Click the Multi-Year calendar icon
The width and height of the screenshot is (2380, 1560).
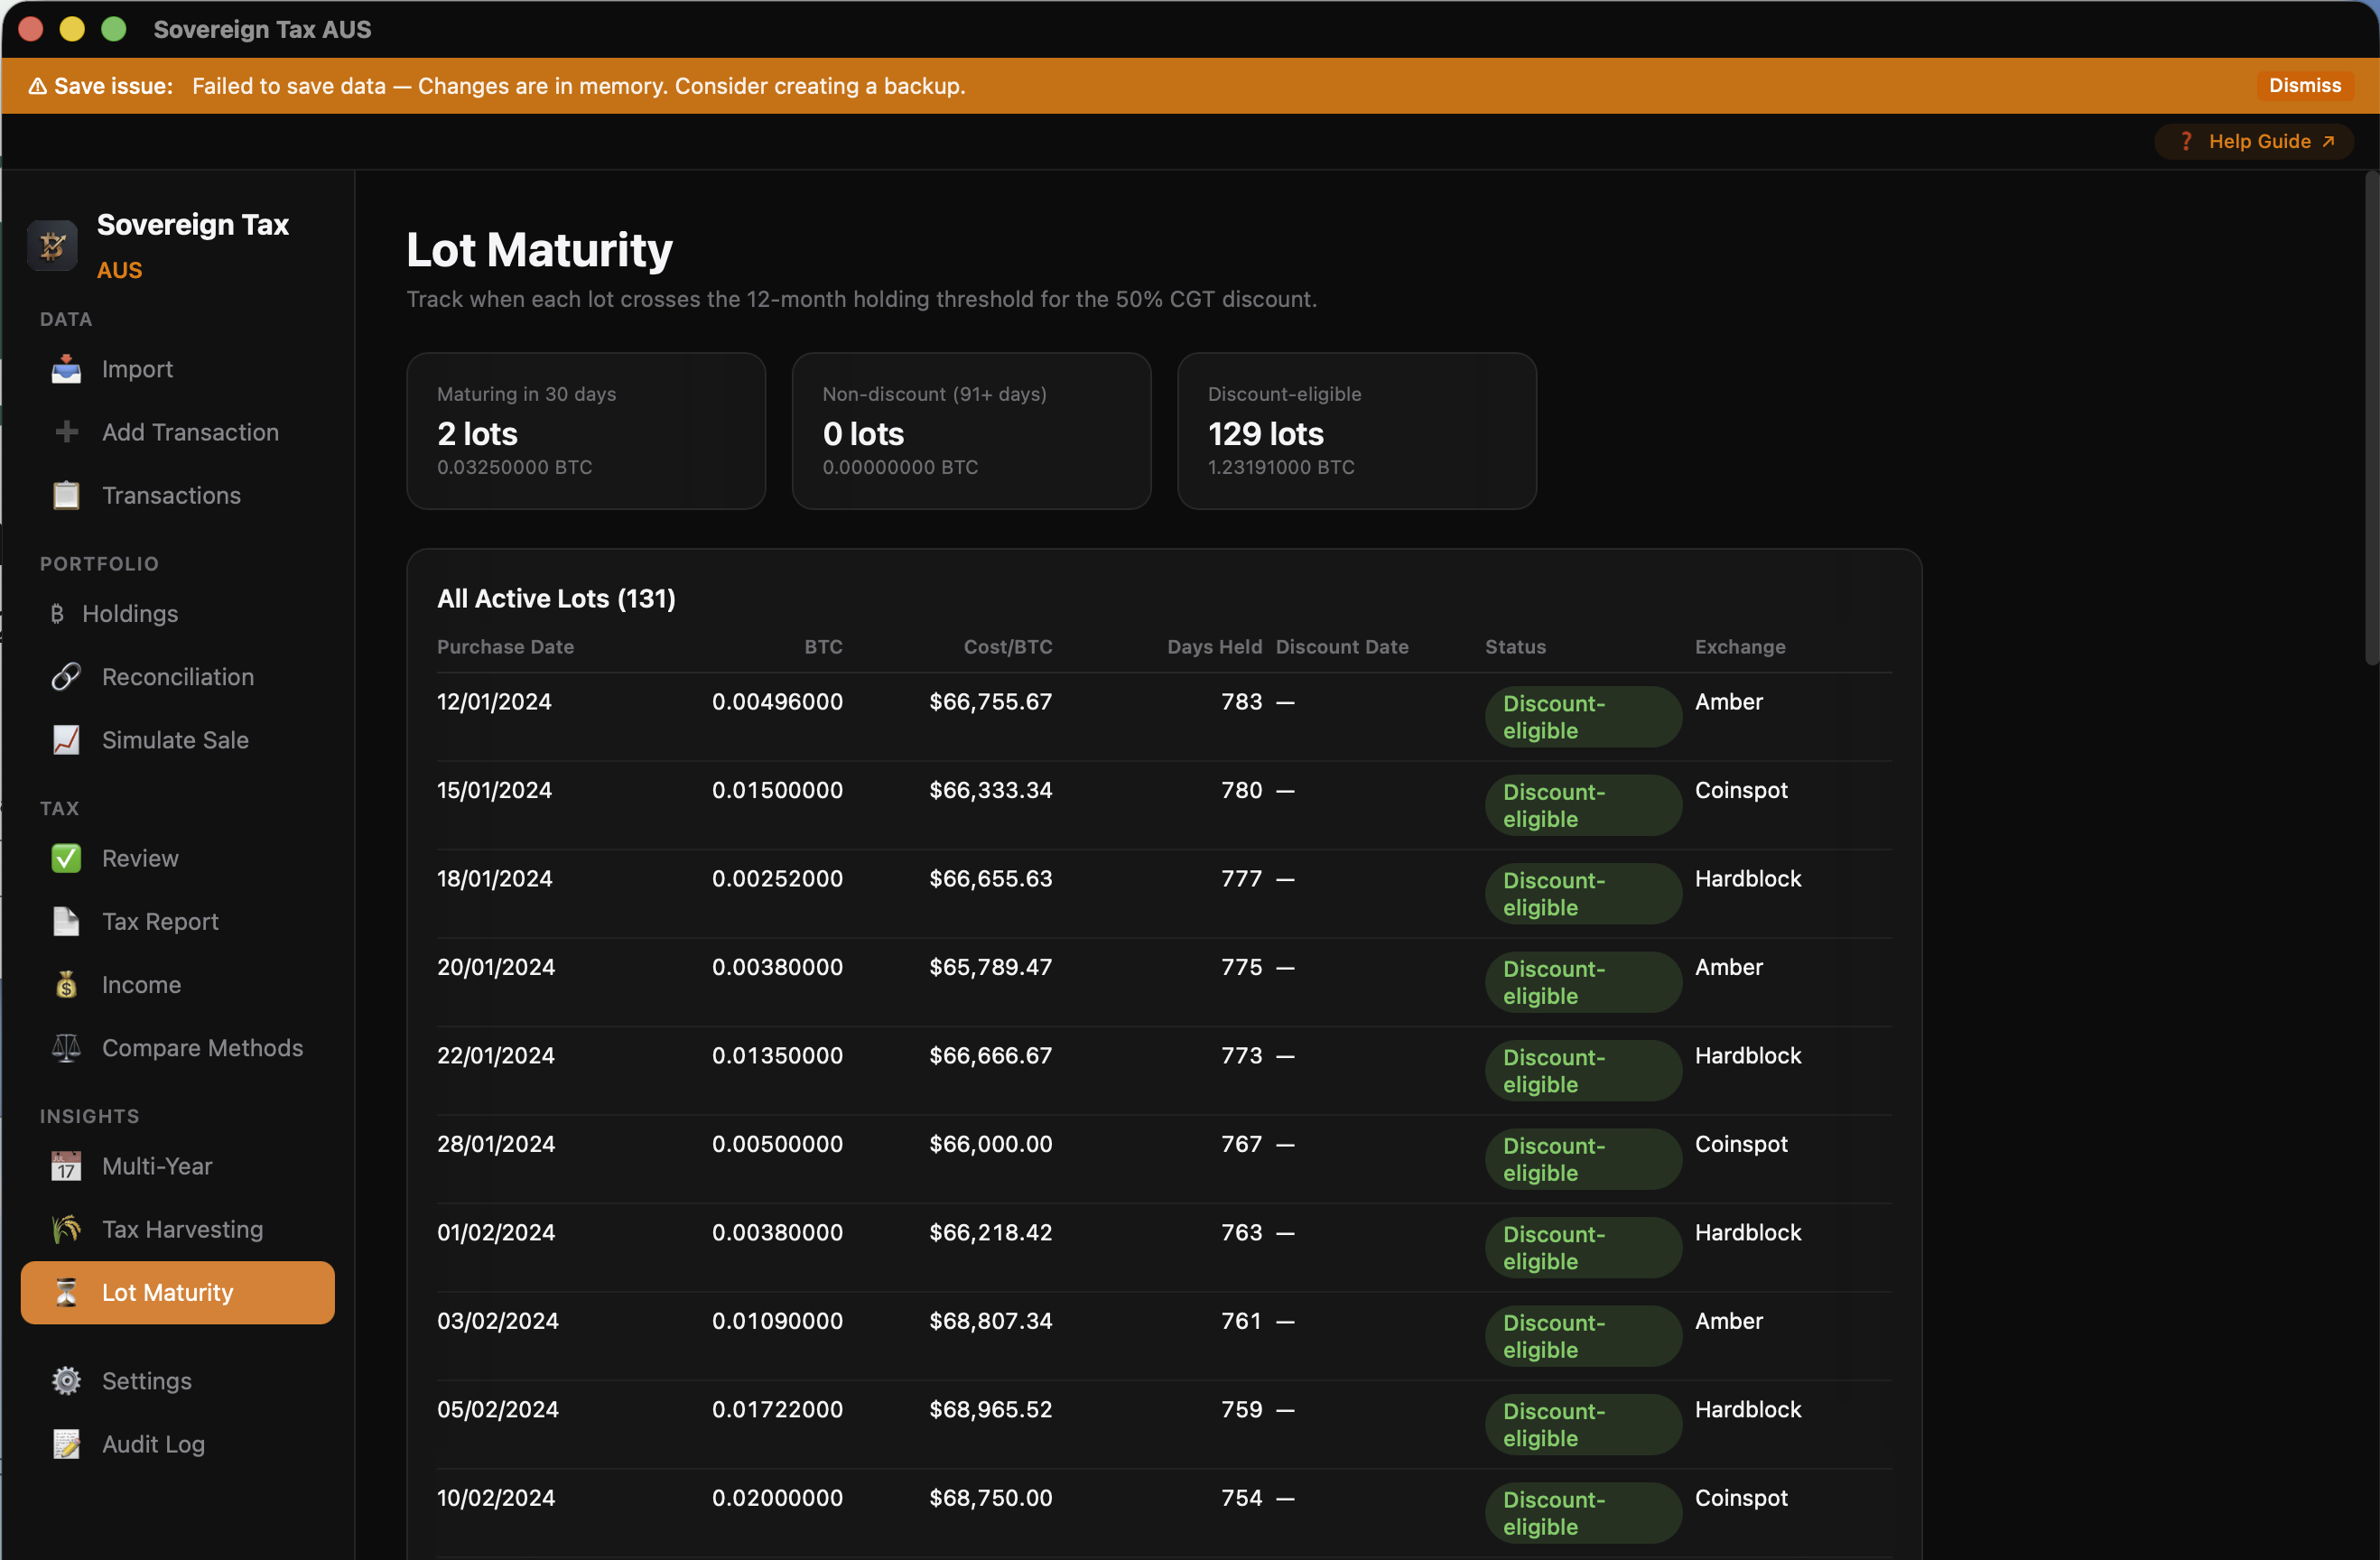tap(66, 1166)
